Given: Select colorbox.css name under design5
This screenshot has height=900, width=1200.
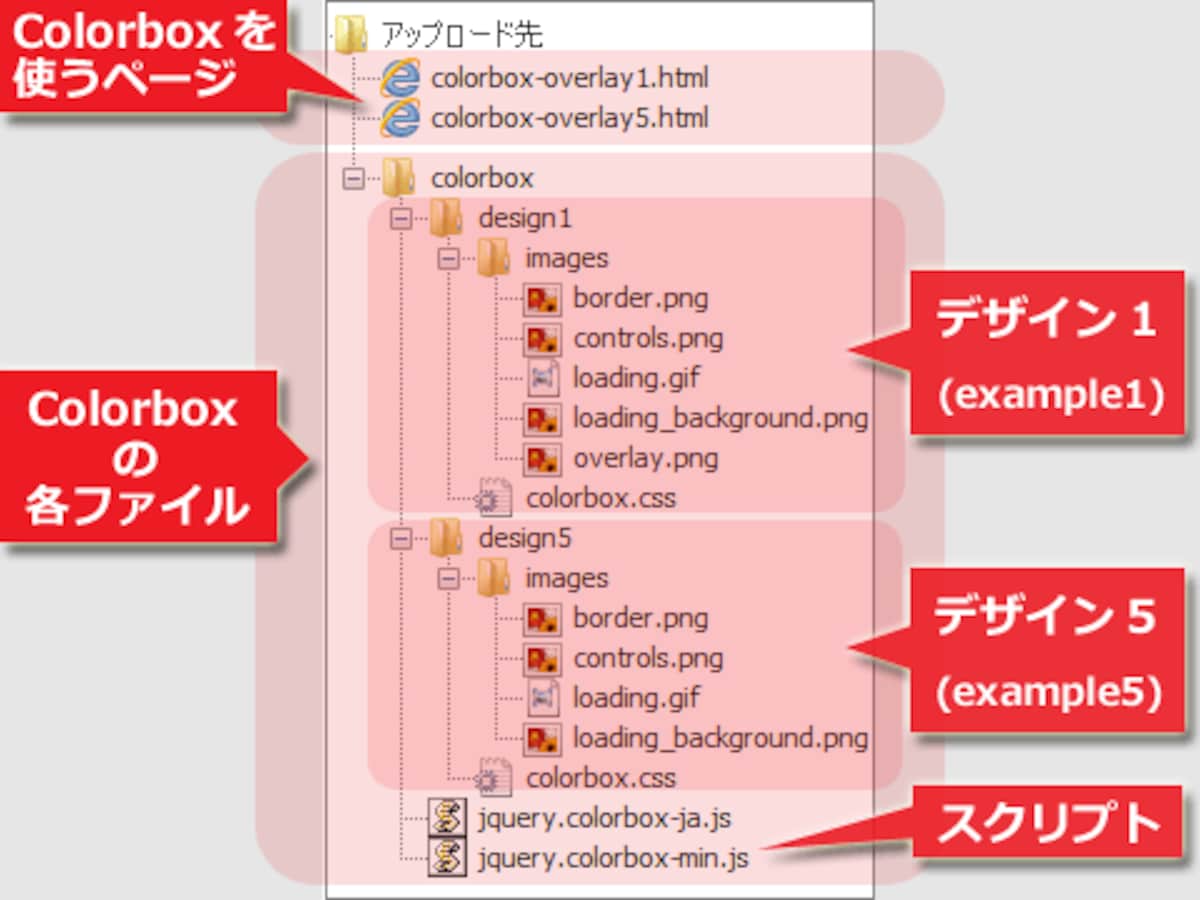Looking at the screenshot, I should [x=601, y=778].
